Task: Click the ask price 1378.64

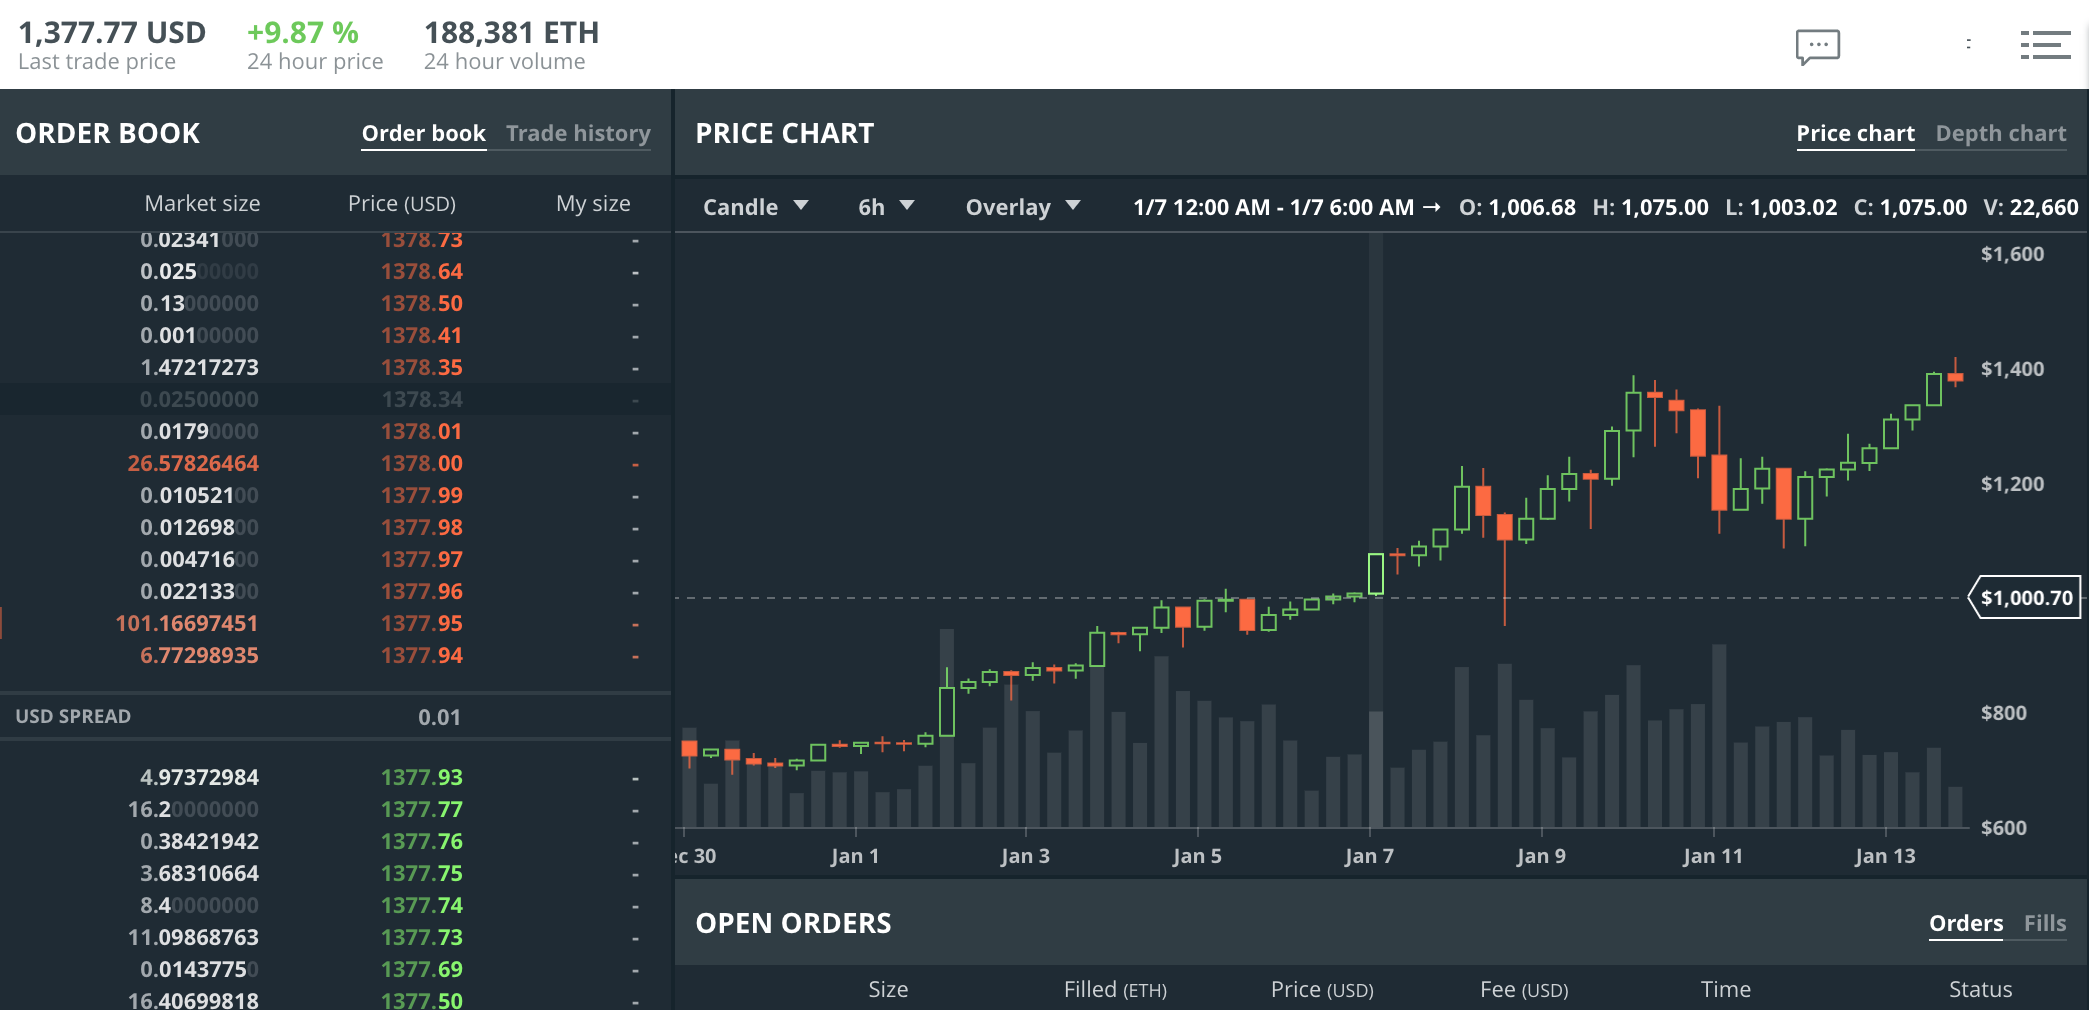Action: 422,271
